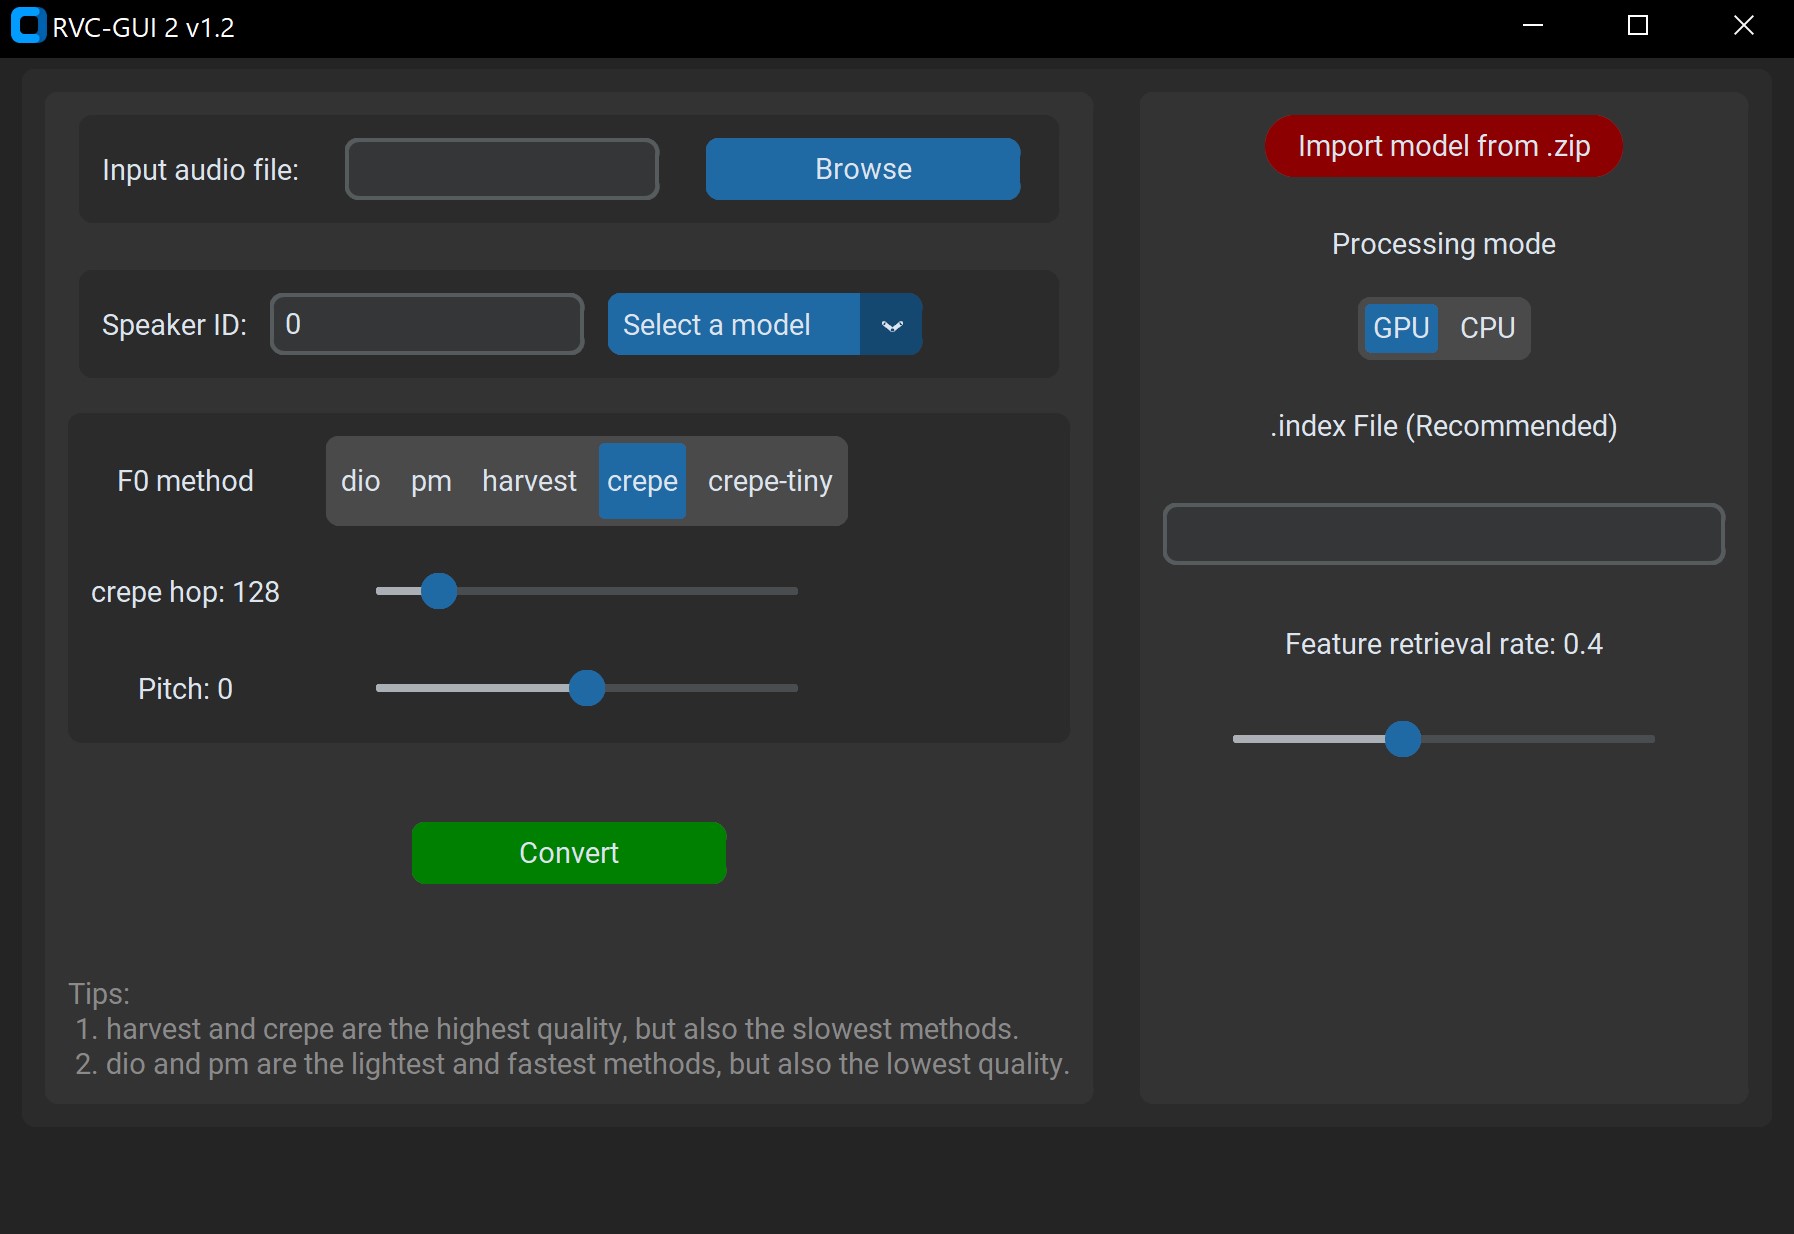Pick harvest F0 method
This screenshot has height=1234, width=1794.
[529, 481]
